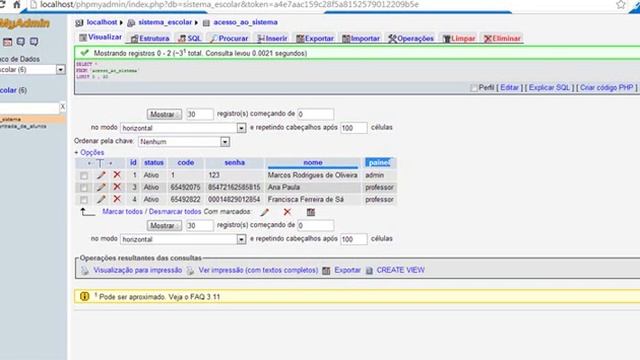Expand the Opções section

pyautogui.click(x=89, y=152)
